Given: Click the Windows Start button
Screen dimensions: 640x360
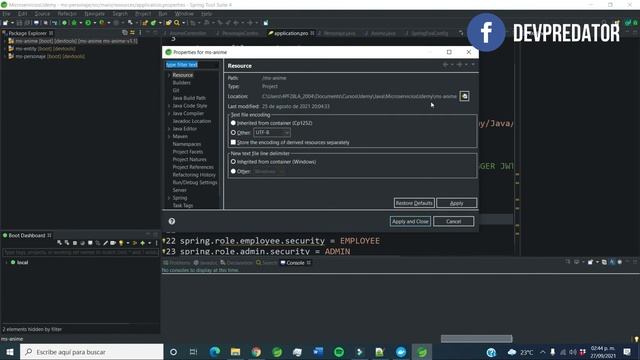Looking at the screenshot, I should [10, 351].
